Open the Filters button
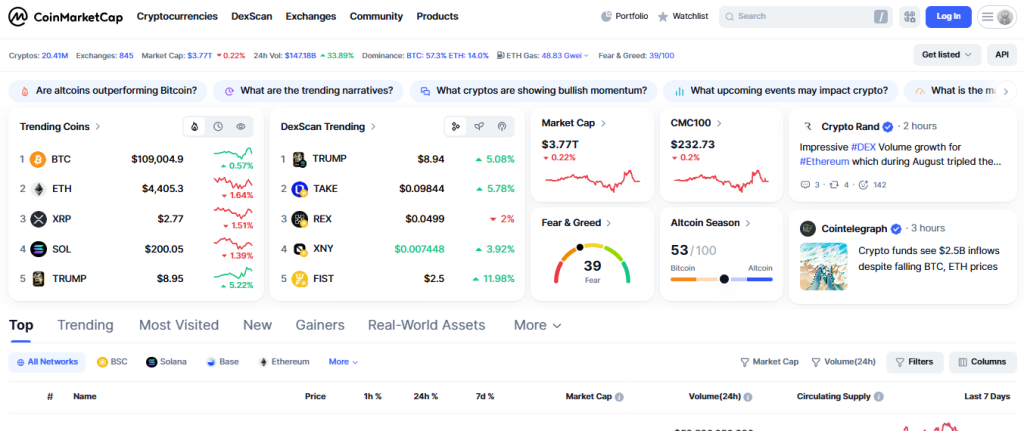 914,362
